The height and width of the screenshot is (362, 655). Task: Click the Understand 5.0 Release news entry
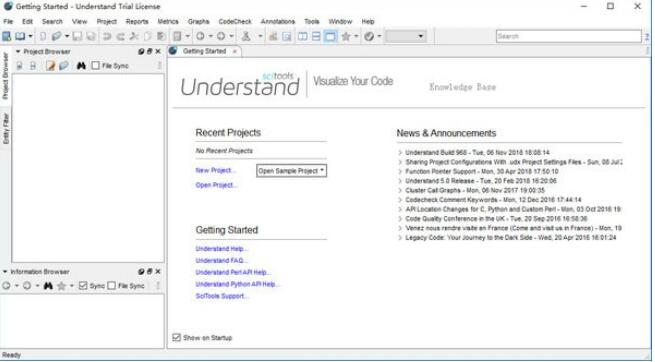(481, 181)
